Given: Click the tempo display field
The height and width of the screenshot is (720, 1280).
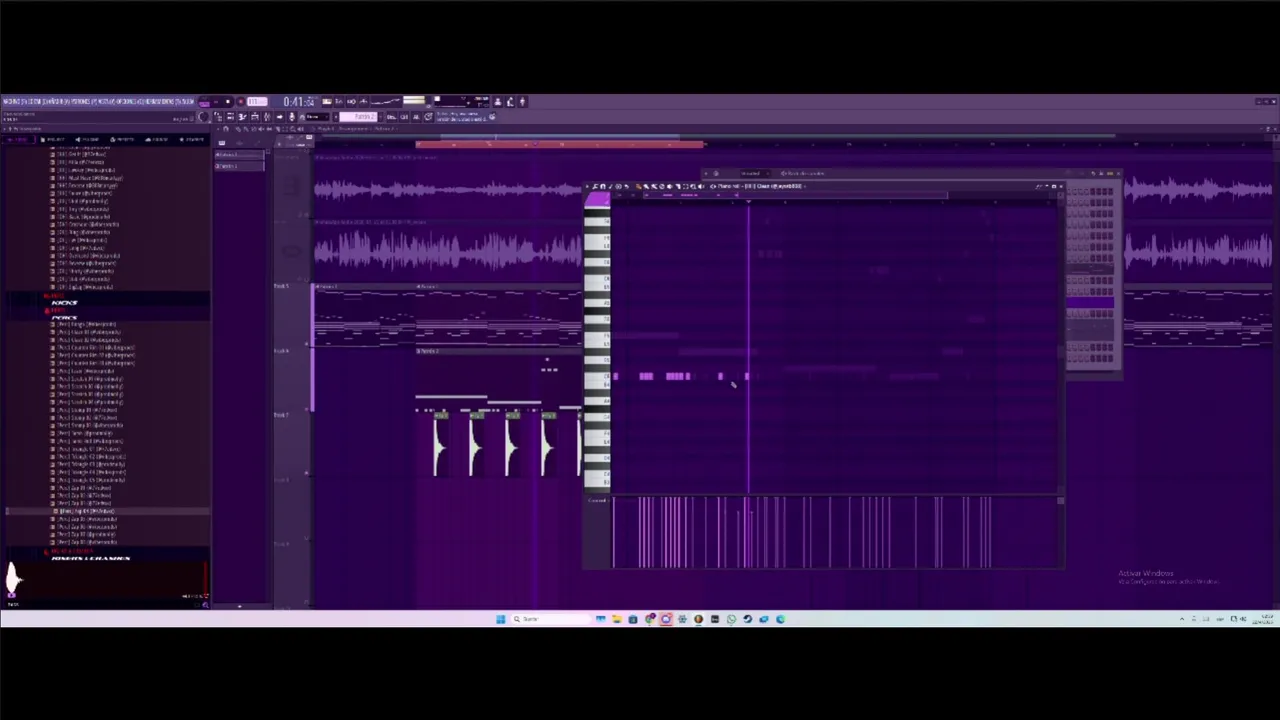Looking at the screenshot, I should point(258,101).
